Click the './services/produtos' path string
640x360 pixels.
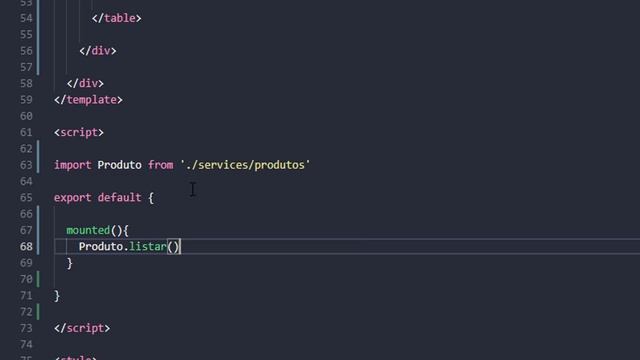245,165
